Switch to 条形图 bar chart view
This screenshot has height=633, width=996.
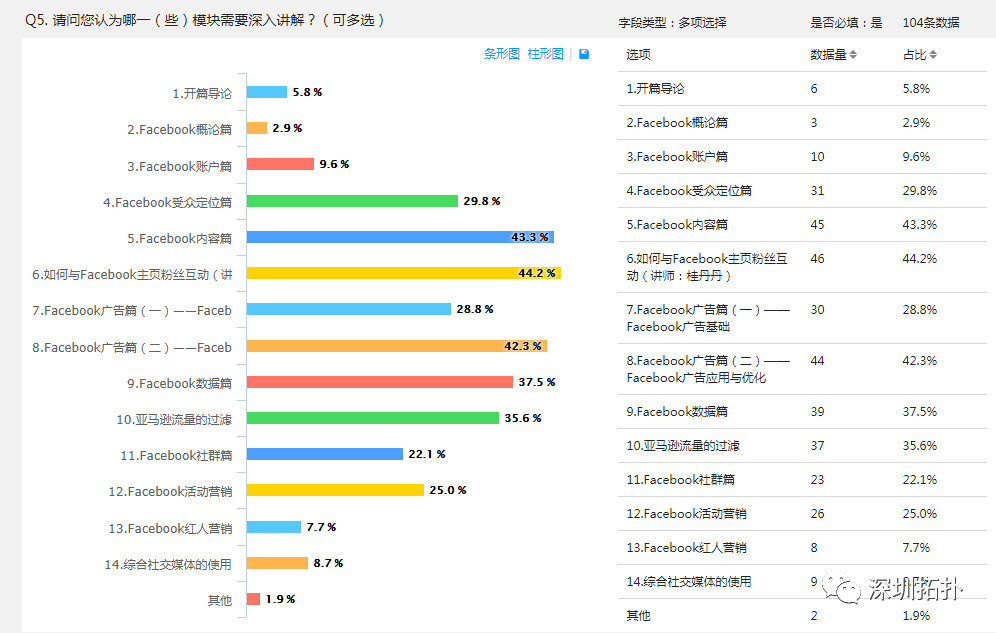click(501, 55)
